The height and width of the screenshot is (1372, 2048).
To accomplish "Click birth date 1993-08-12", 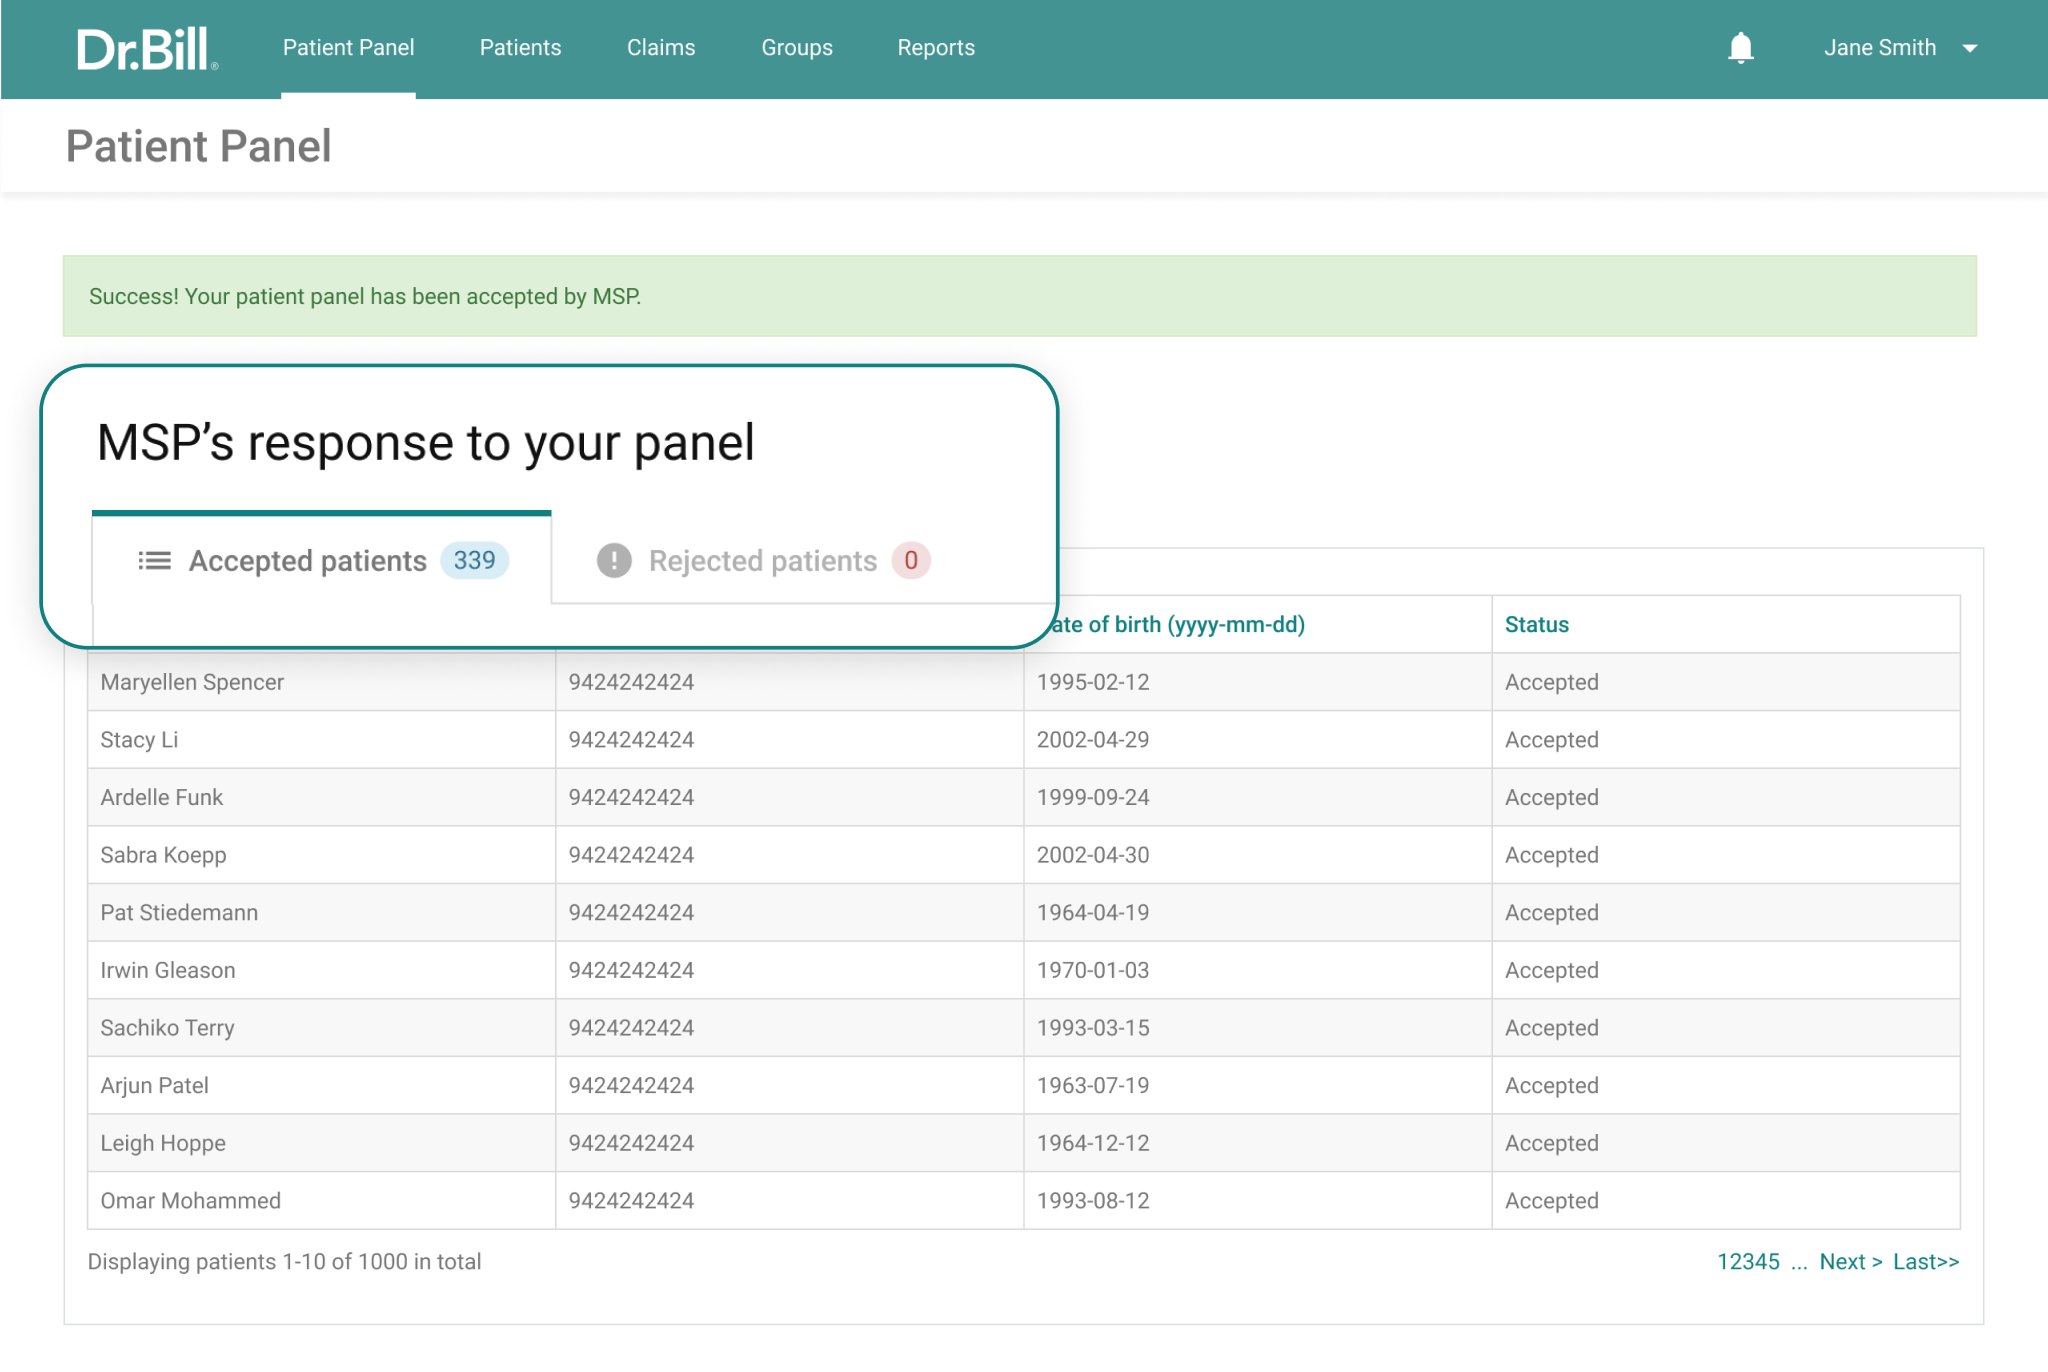I will point(1093,1200).
